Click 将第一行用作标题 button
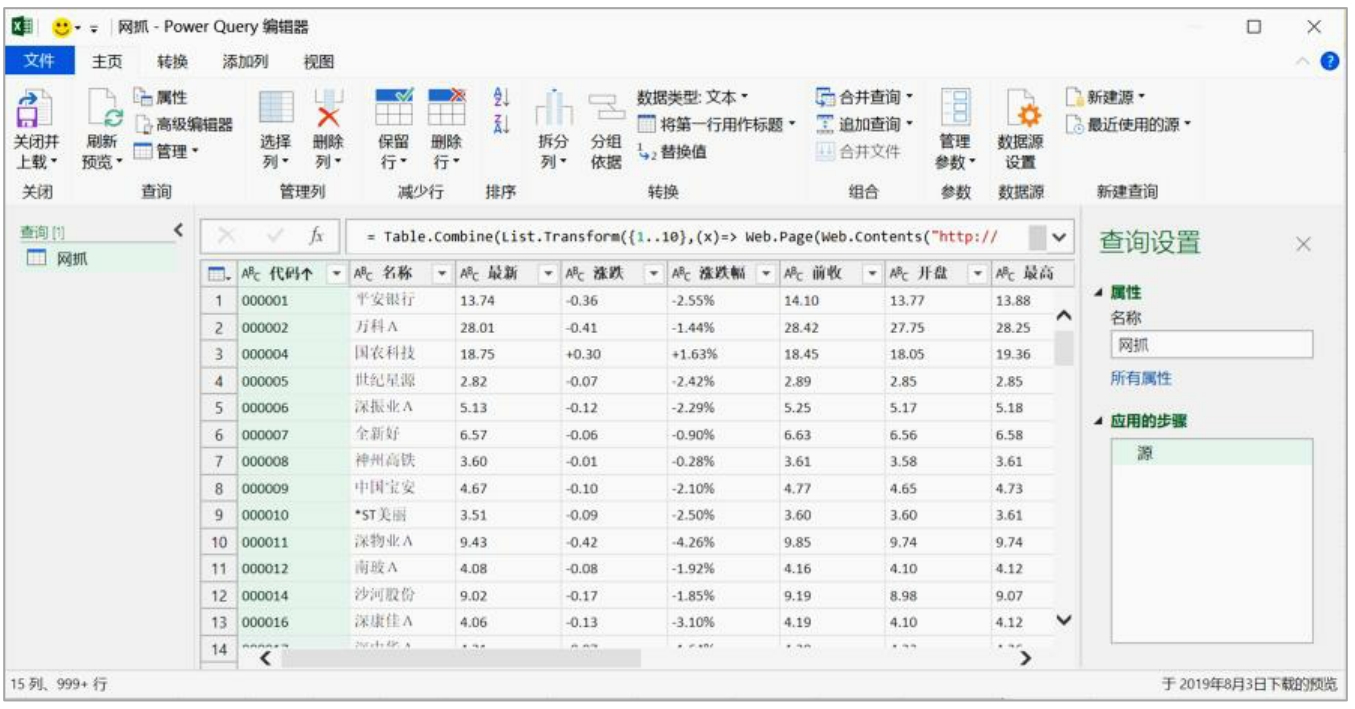The image size is (1355, 709). coord(717,124)
